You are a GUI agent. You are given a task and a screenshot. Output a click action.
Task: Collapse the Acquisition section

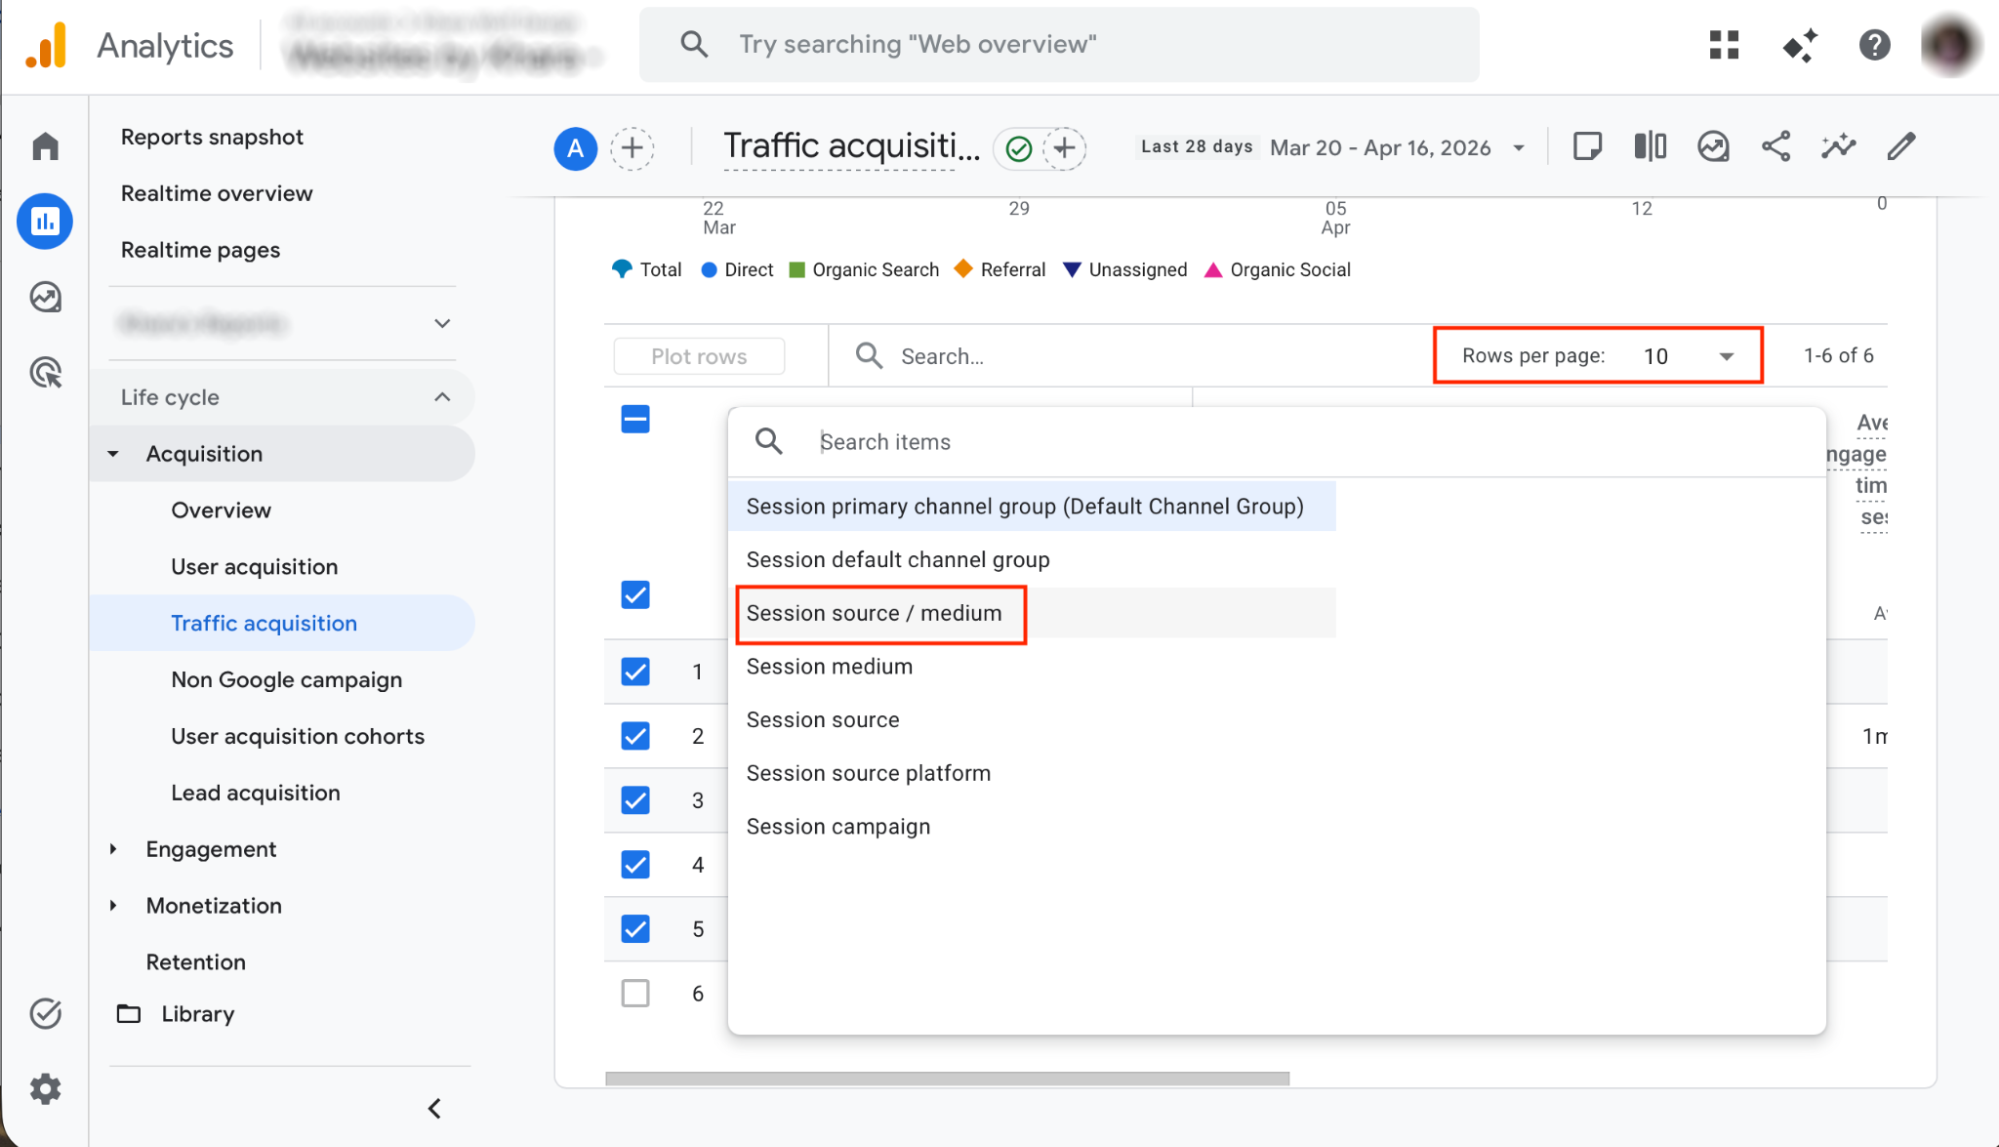113,453
